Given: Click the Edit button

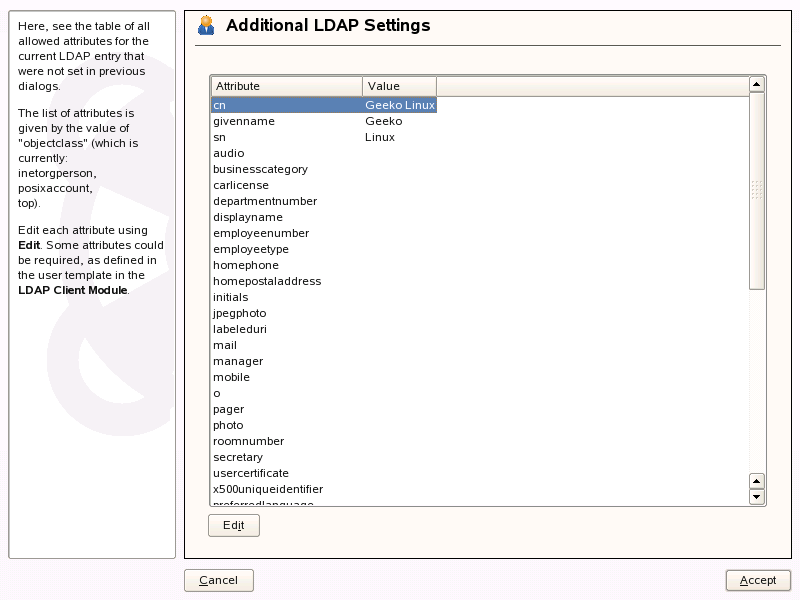Looking at the screenshot, I should pos(234,525).
